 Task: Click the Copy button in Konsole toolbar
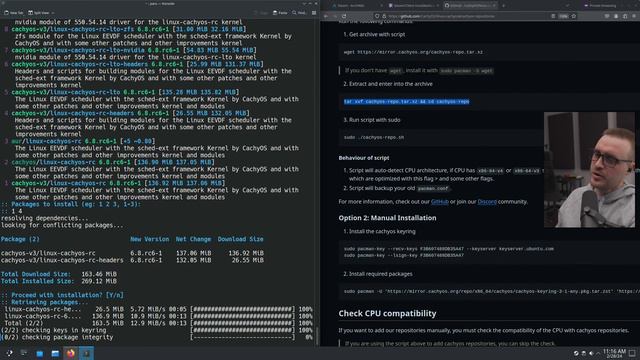[x=261, y=13]
